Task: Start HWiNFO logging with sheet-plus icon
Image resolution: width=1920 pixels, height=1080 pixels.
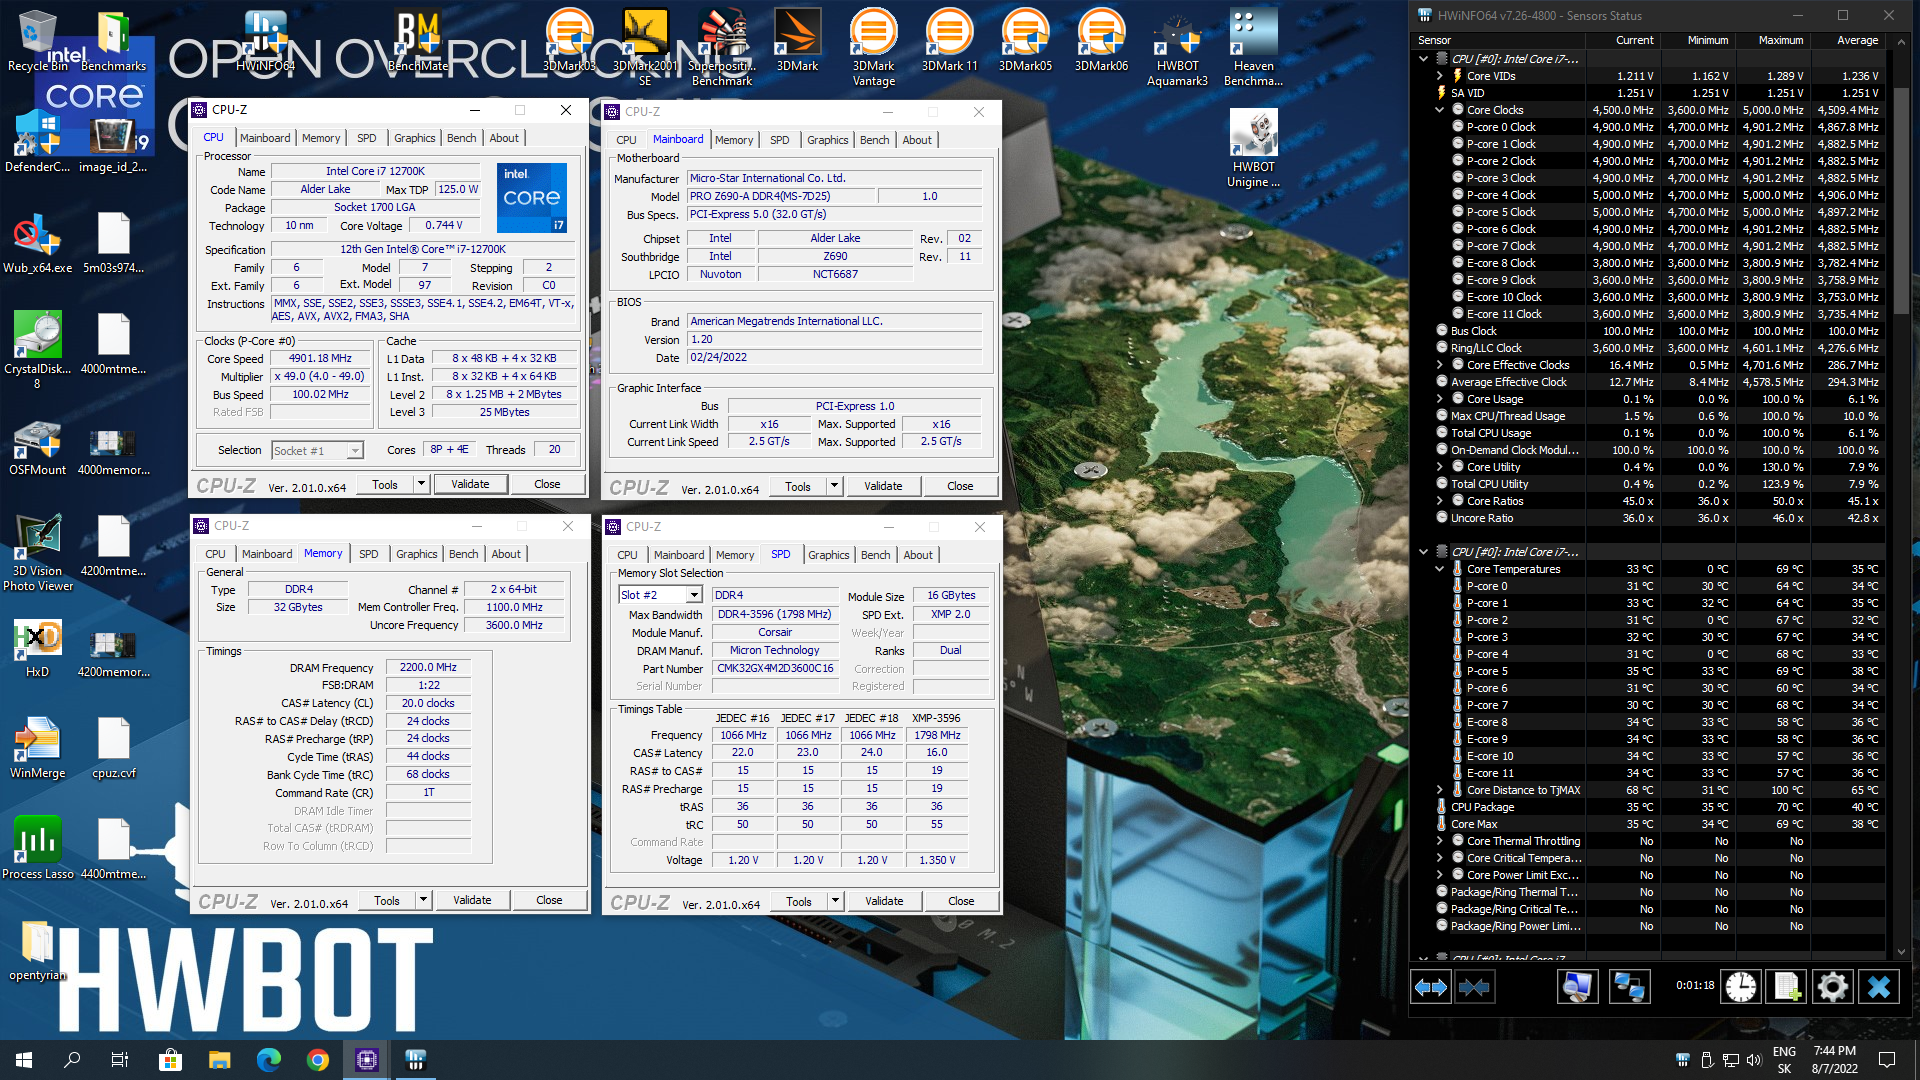Action: (1787, 987)
